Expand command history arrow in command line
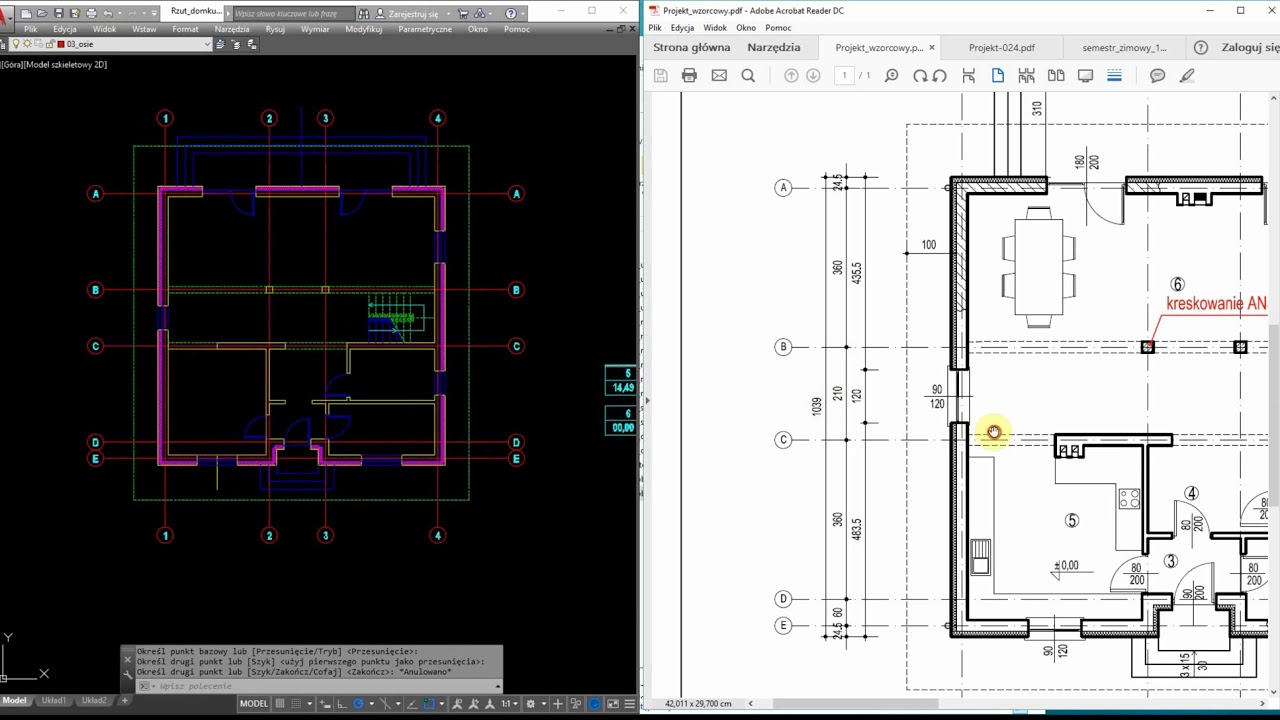The image size is (1280, 720). pos(497,686)
